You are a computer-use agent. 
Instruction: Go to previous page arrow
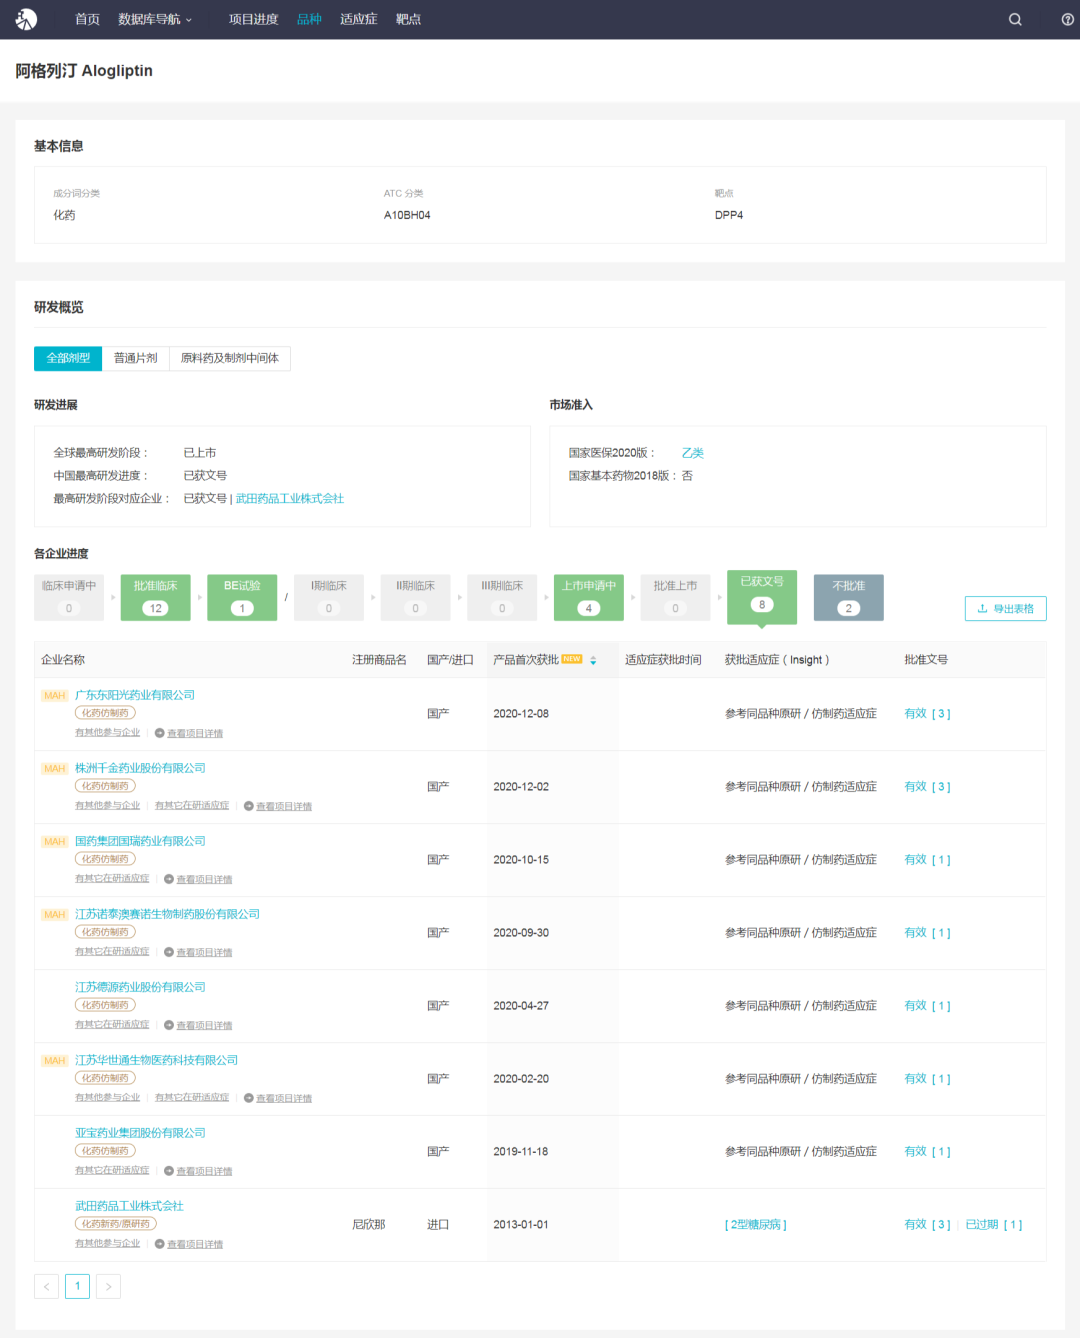point(46,1286)
